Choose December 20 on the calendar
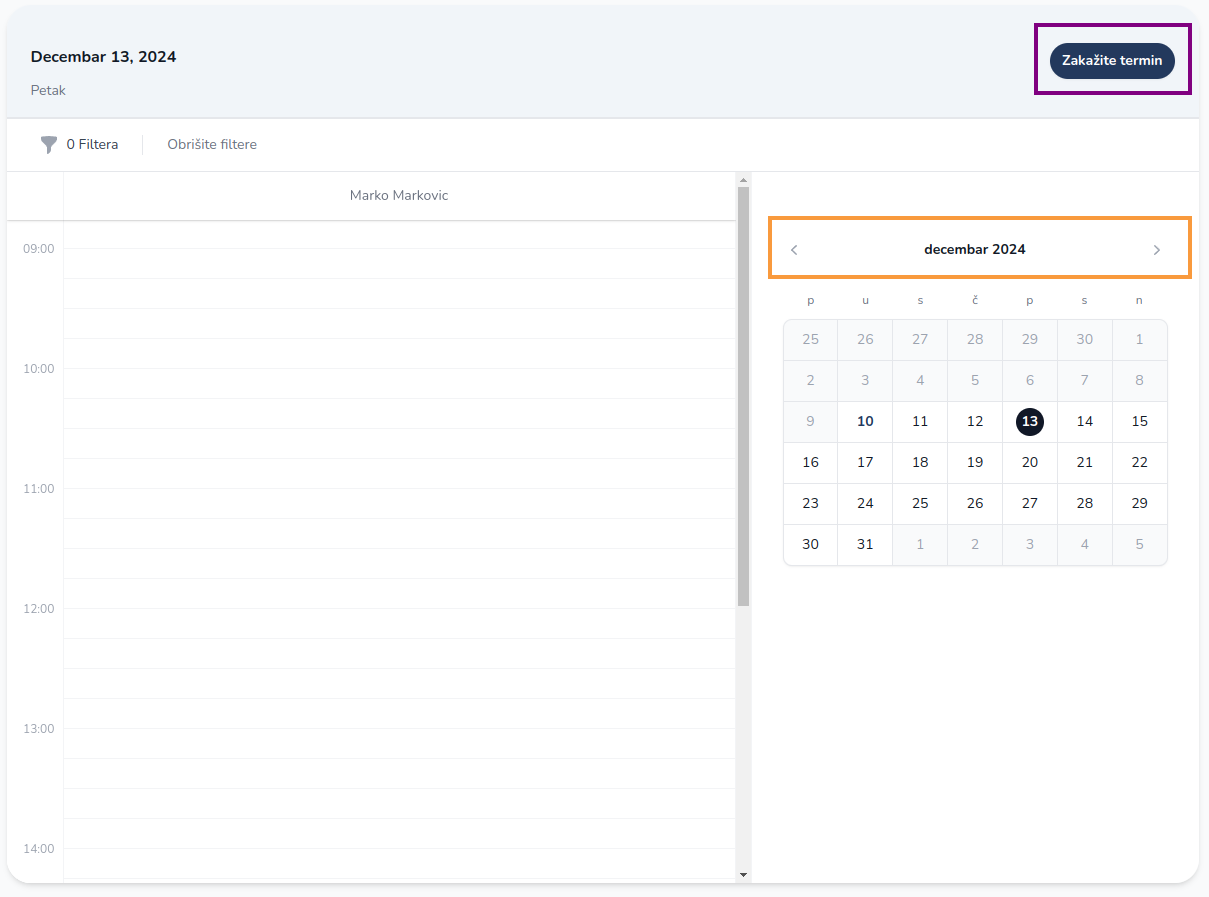The width and height of the screenshot is (1209, 897). [1029, 463]
